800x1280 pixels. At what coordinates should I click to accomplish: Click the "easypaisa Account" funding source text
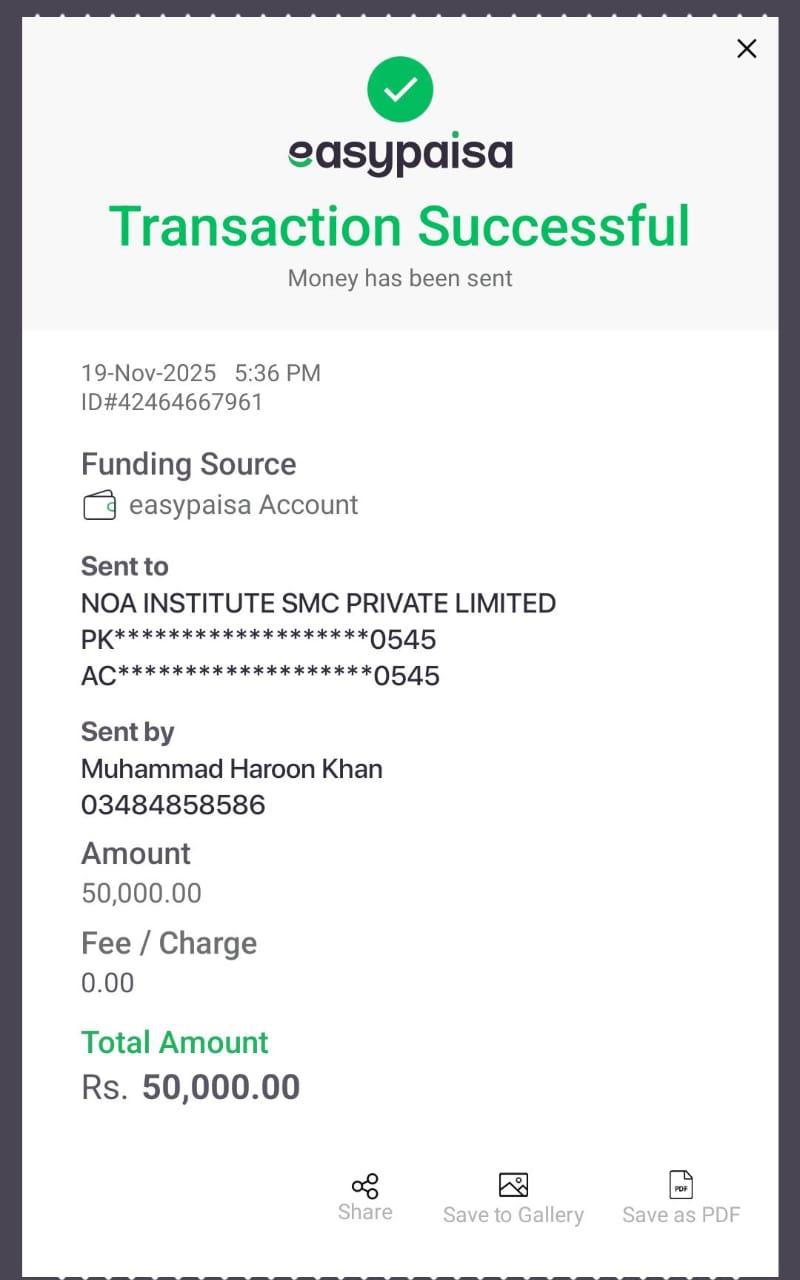(243, 505)
